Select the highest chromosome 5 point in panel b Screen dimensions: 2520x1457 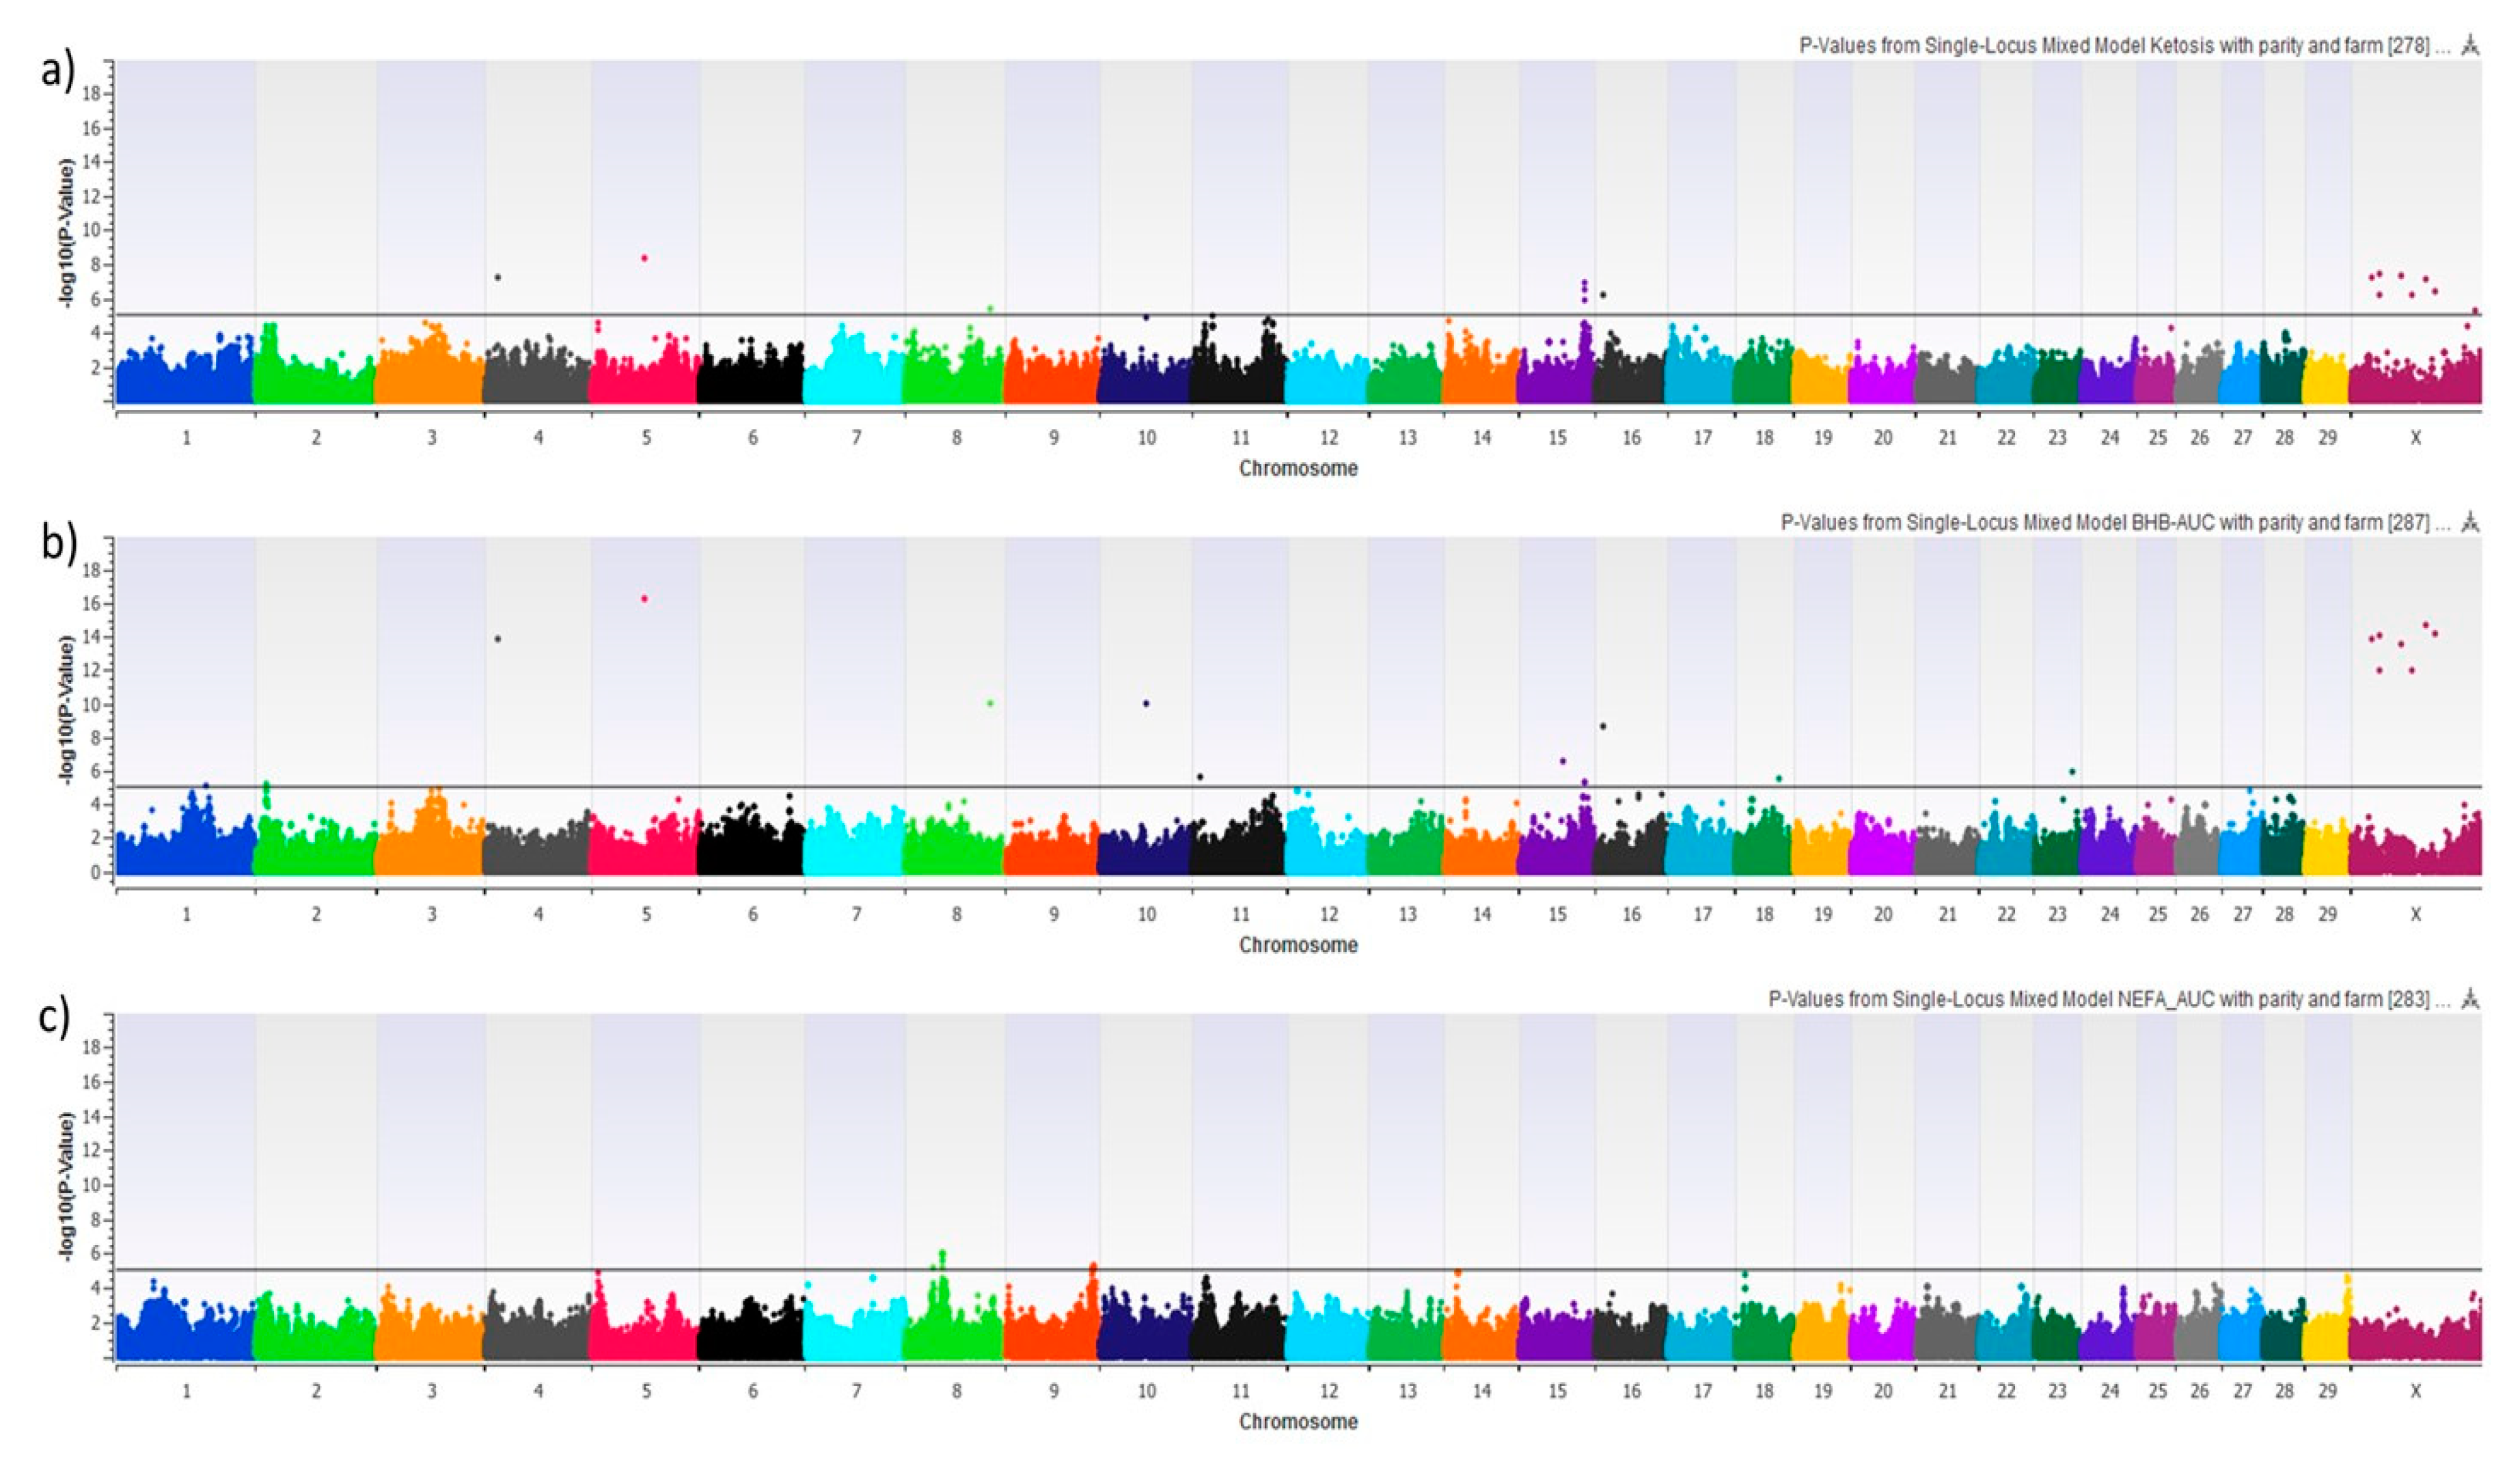pos(644,599)
